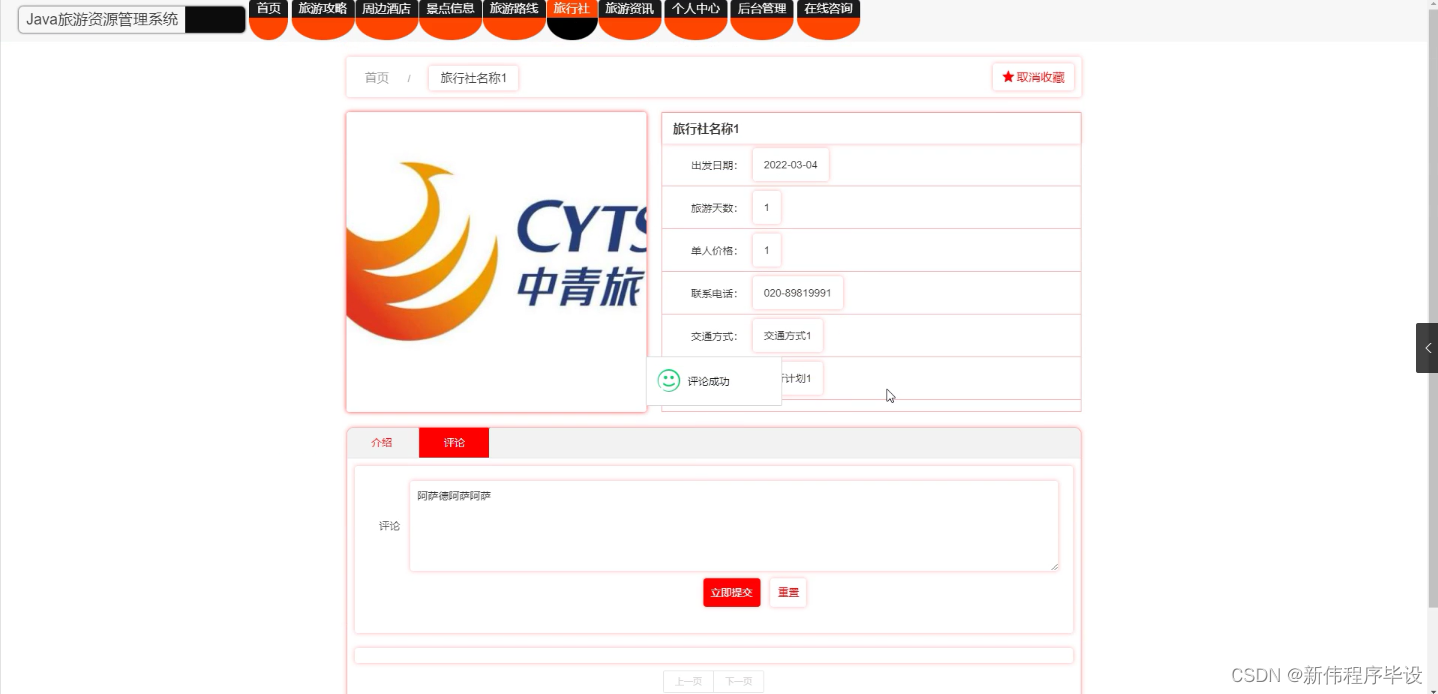Open the 个人中心 navigation item
This screenshot has width=1438, height=694.
[x=695, y=9]
